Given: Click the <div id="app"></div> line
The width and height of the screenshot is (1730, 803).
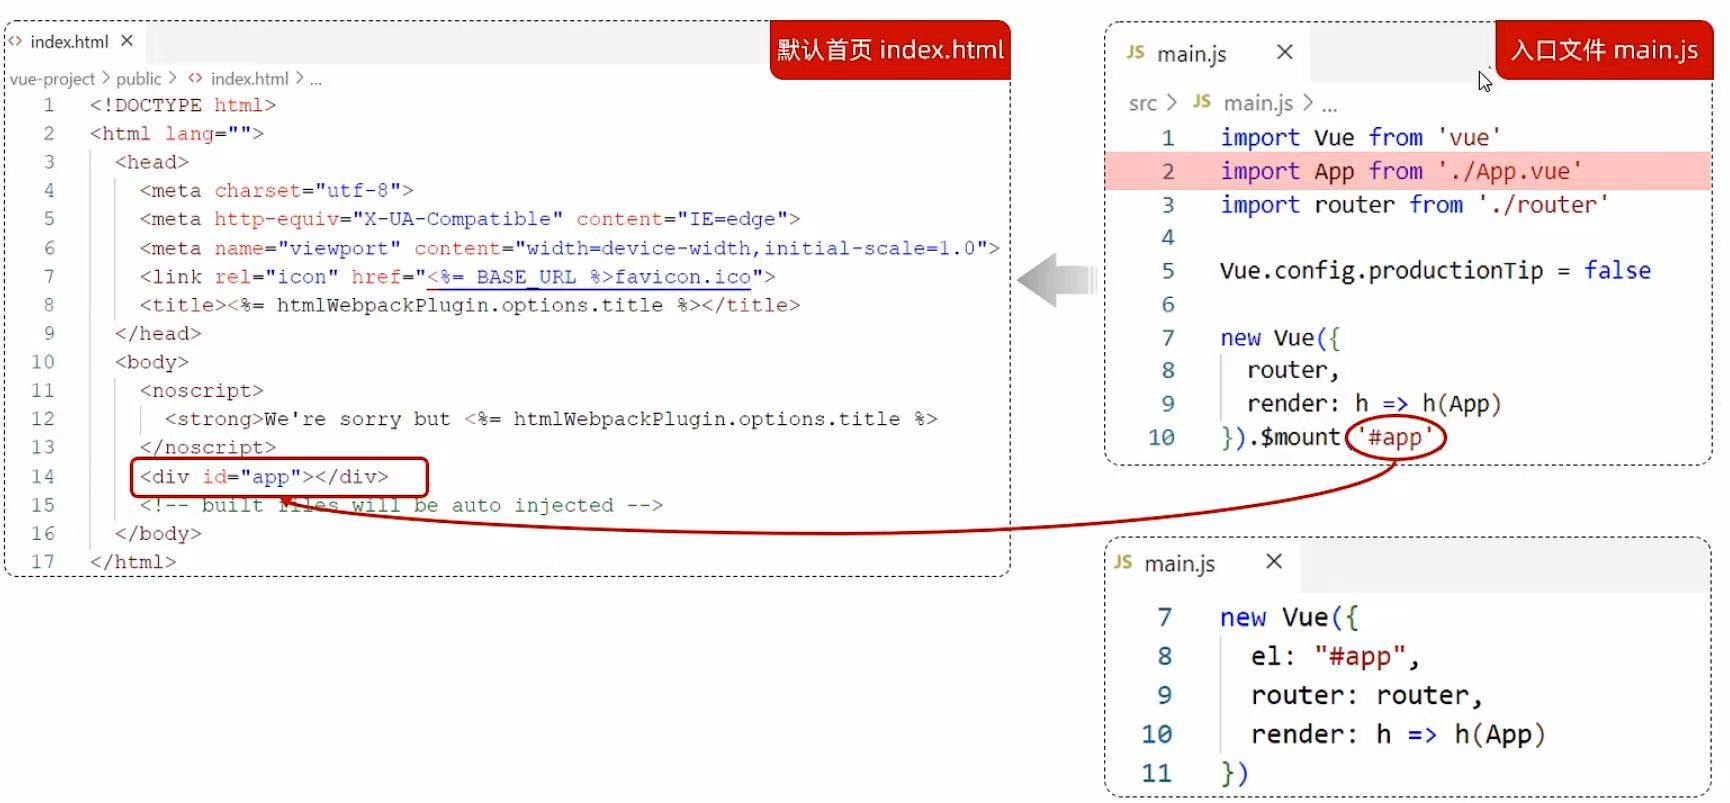Looking at the screenshot, I should [x=264, y=476].
